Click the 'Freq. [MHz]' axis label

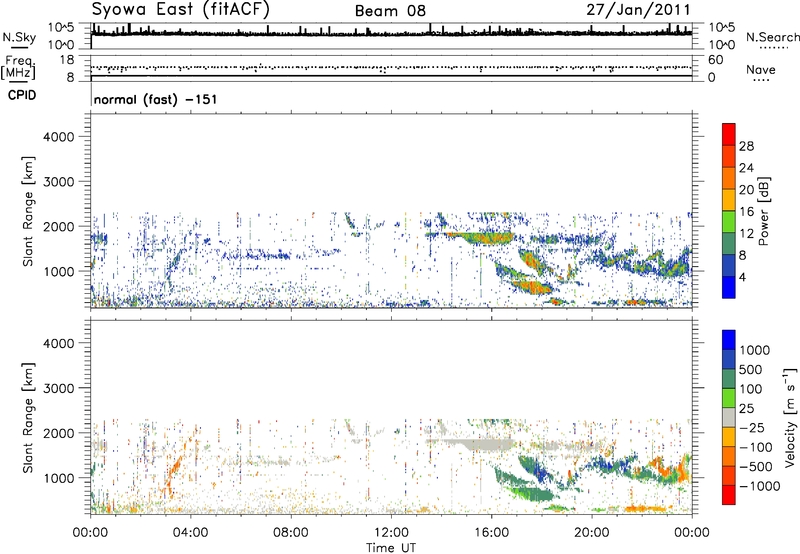click(18, 68)
